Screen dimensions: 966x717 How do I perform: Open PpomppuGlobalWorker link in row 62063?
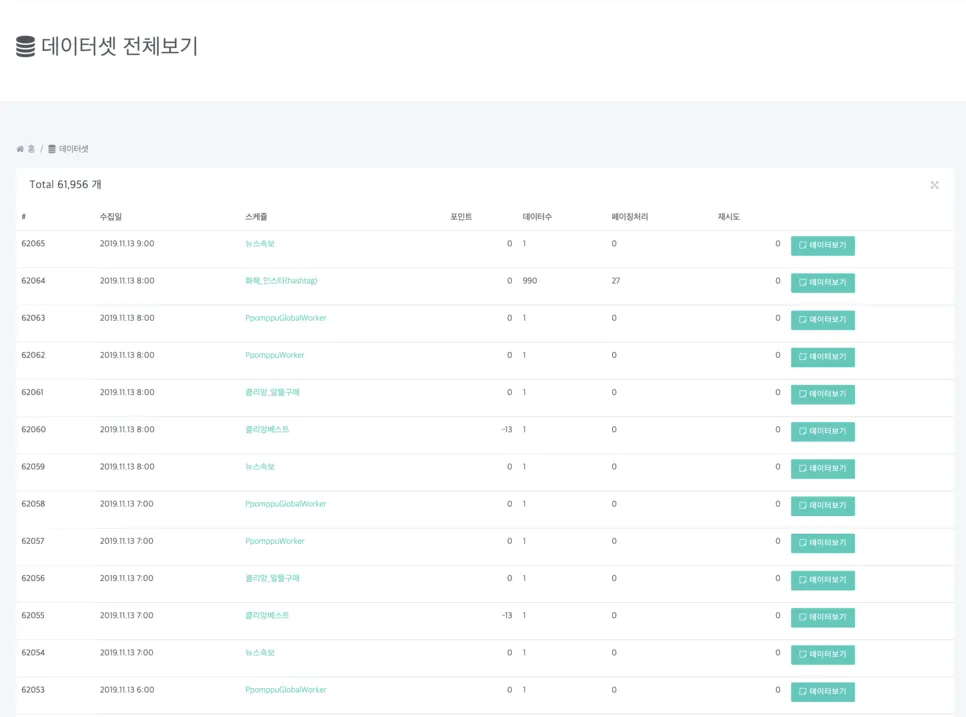tap(285, 318)
